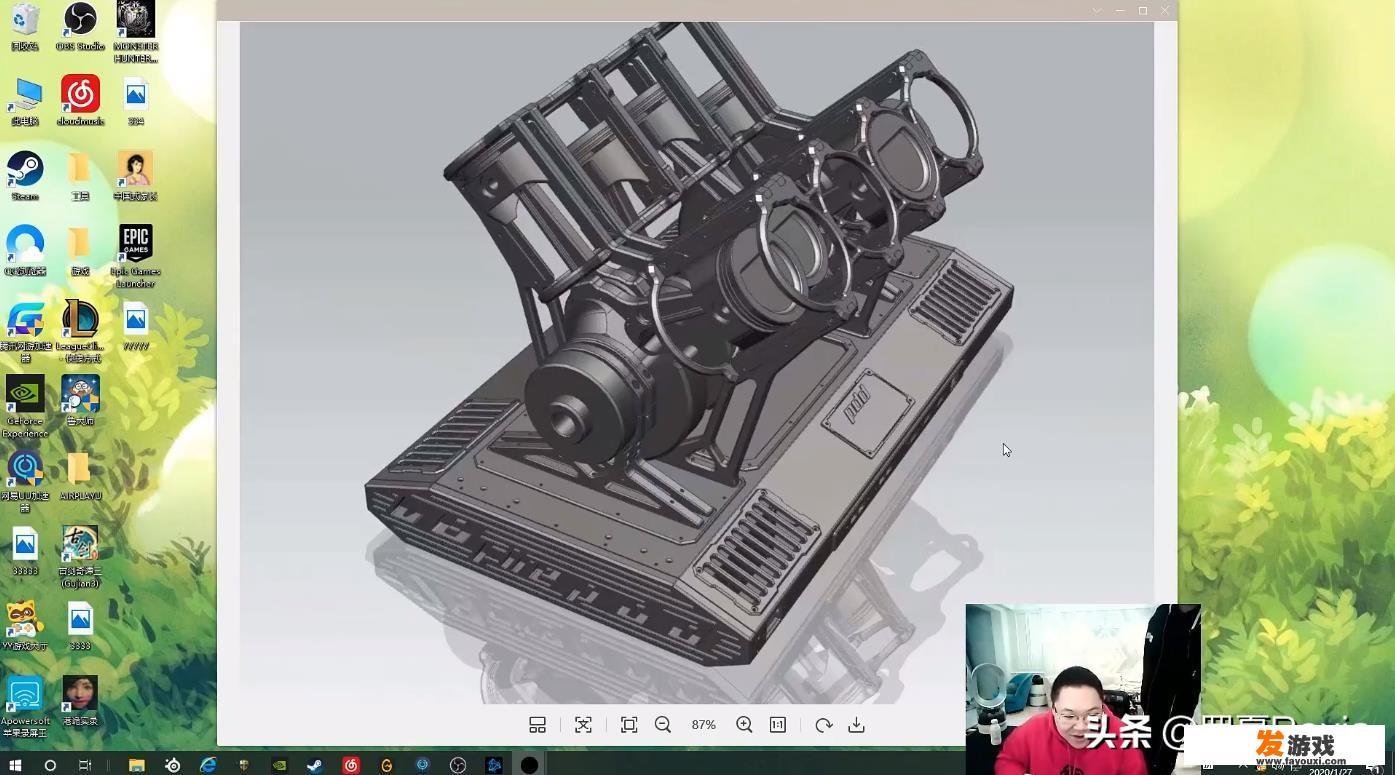Open the folder next to the Steam icon
Image resolution: width=1395 pixels, height=775 pixels.
[80, 177]
